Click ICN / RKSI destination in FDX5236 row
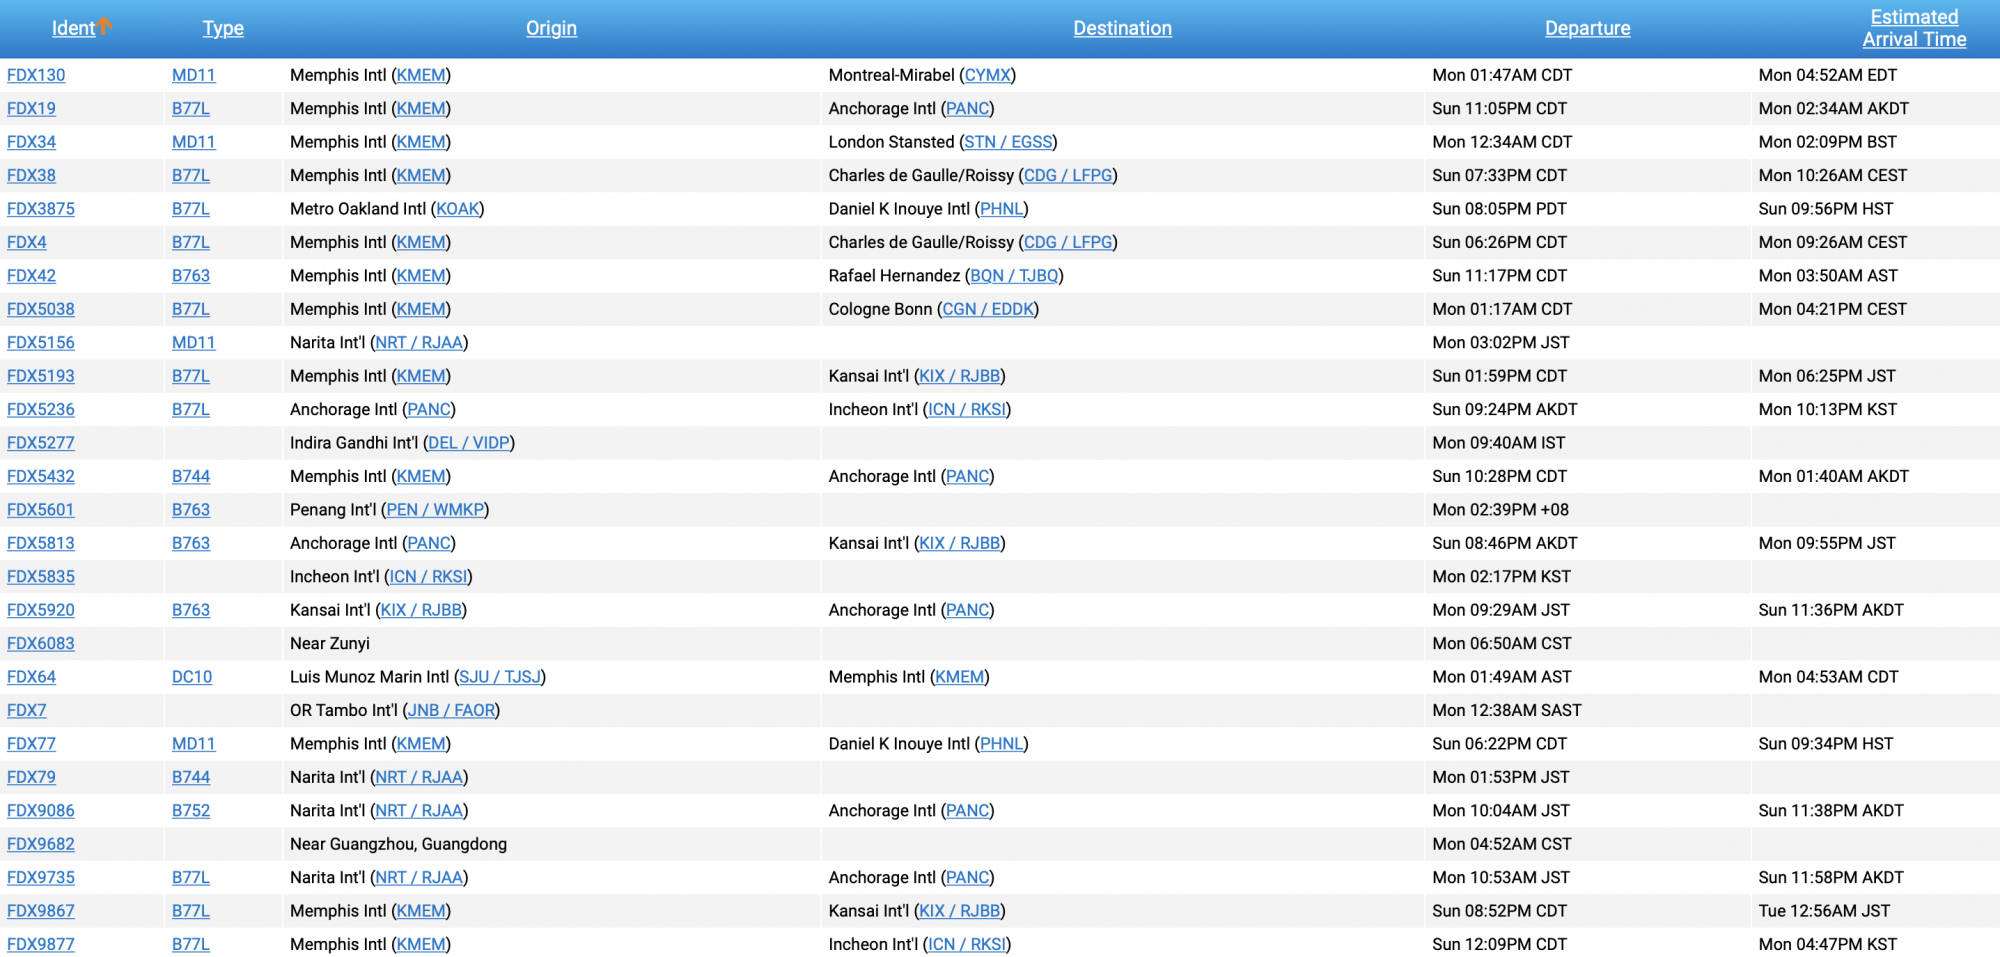2000x957 pixels. click(967, 410)
